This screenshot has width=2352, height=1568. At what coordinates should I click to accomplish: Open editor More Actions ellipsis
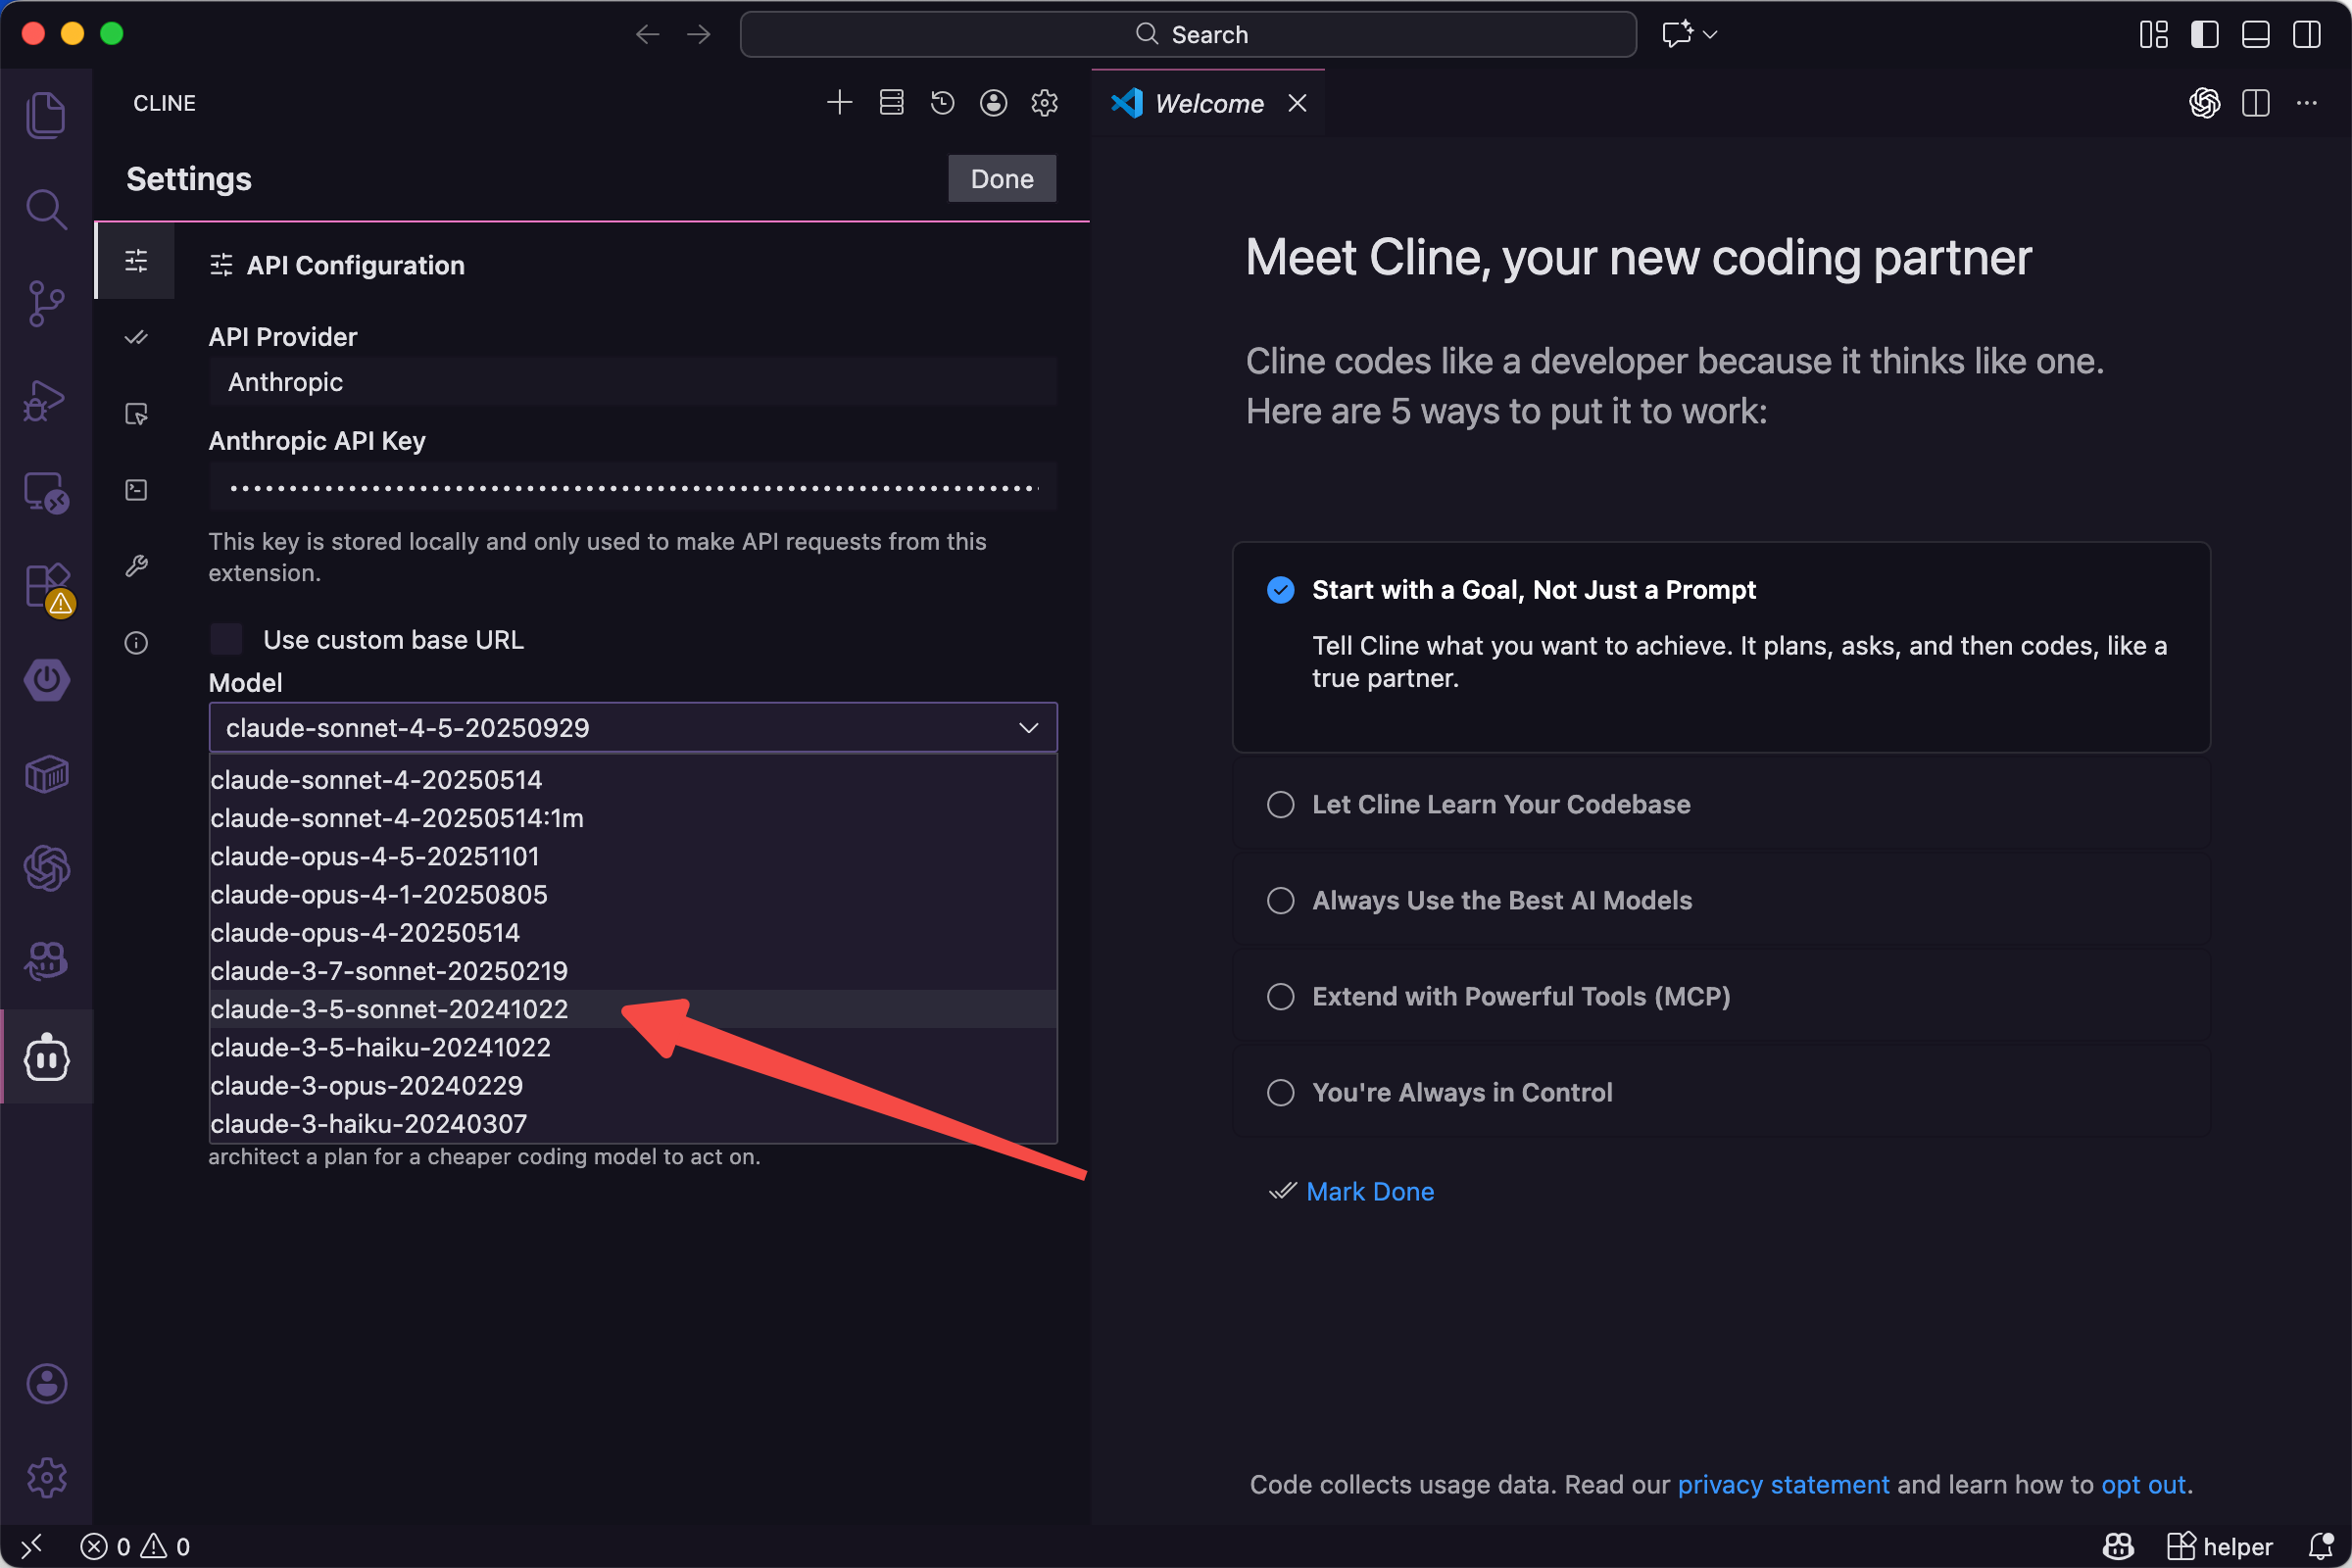(x=2306, y=102)
